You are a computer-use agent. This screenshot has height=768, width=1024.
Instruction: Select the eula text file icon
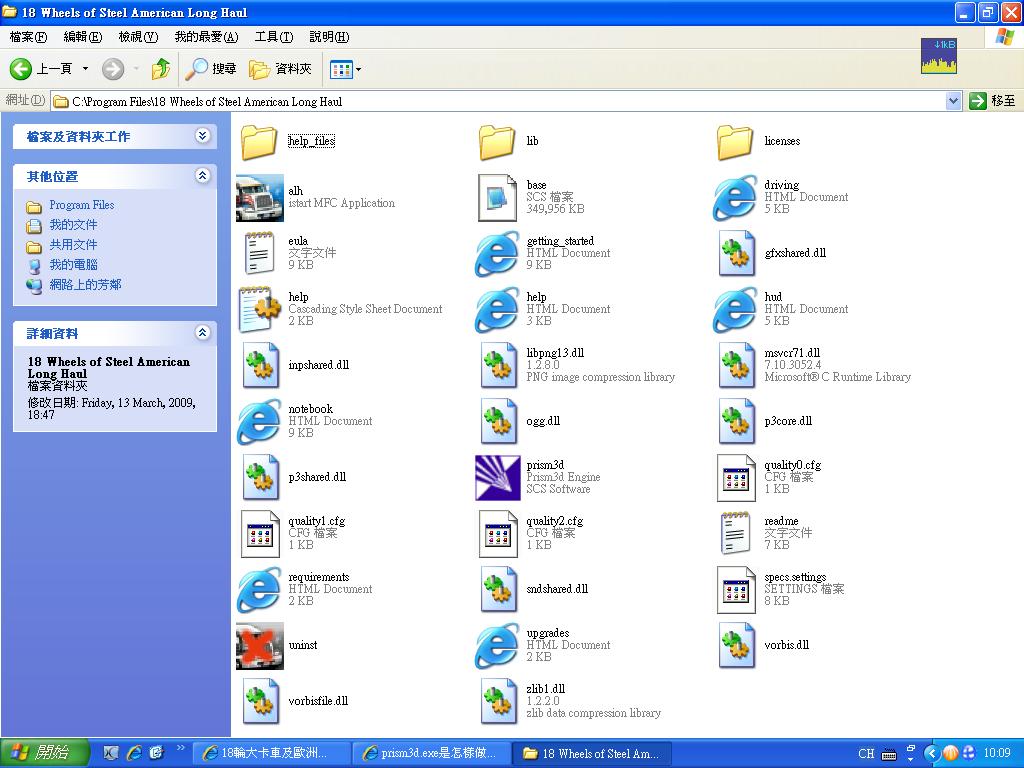click(x=259, y=253)
